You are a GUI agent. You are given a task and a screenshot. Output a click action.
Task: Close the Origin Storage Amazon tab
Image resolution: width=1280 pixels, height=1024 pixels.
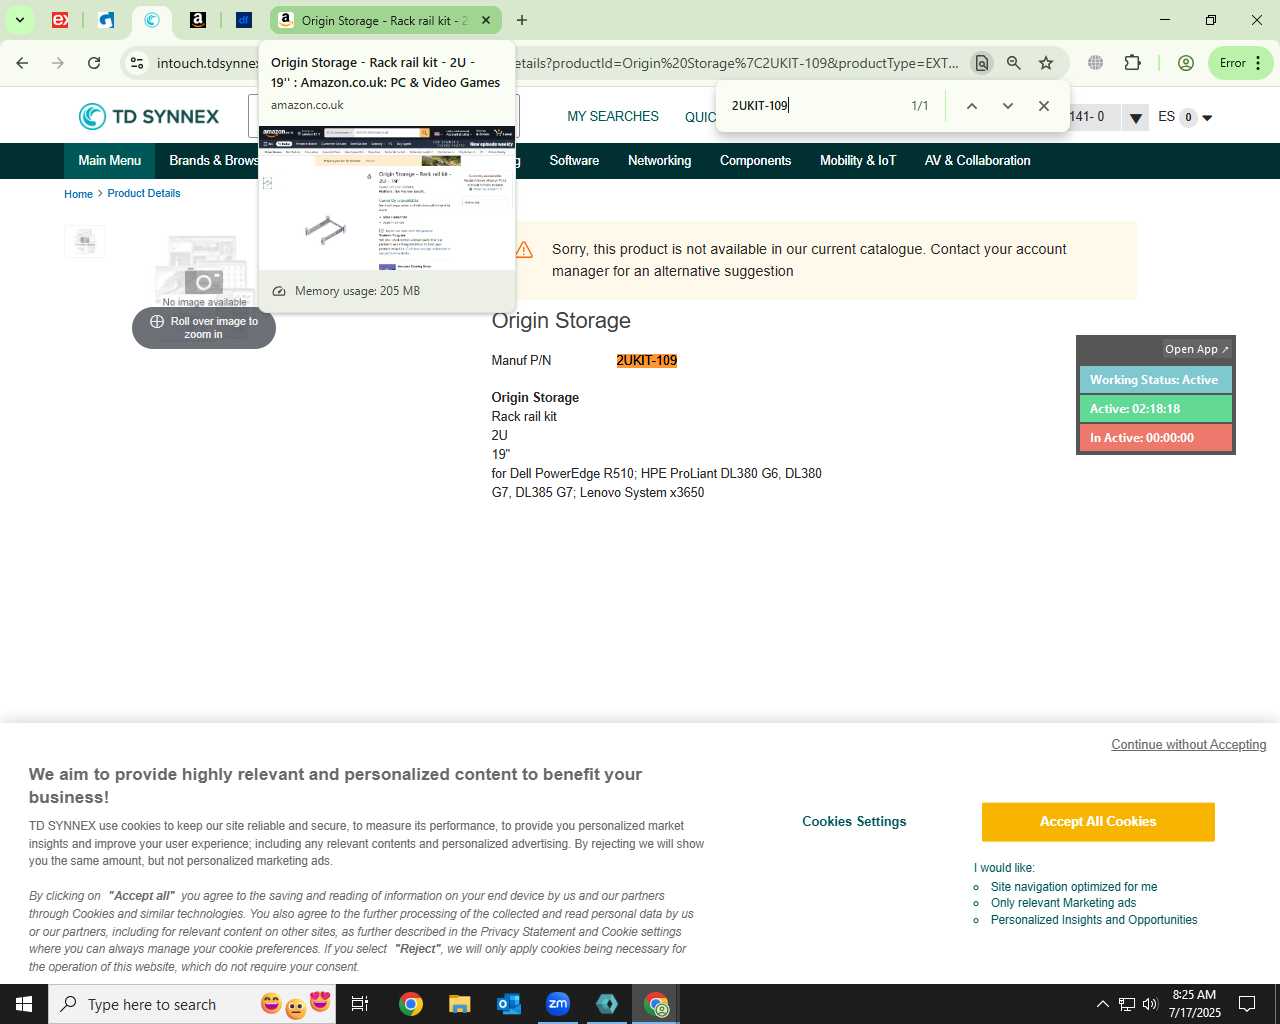[x=486, y=20]
